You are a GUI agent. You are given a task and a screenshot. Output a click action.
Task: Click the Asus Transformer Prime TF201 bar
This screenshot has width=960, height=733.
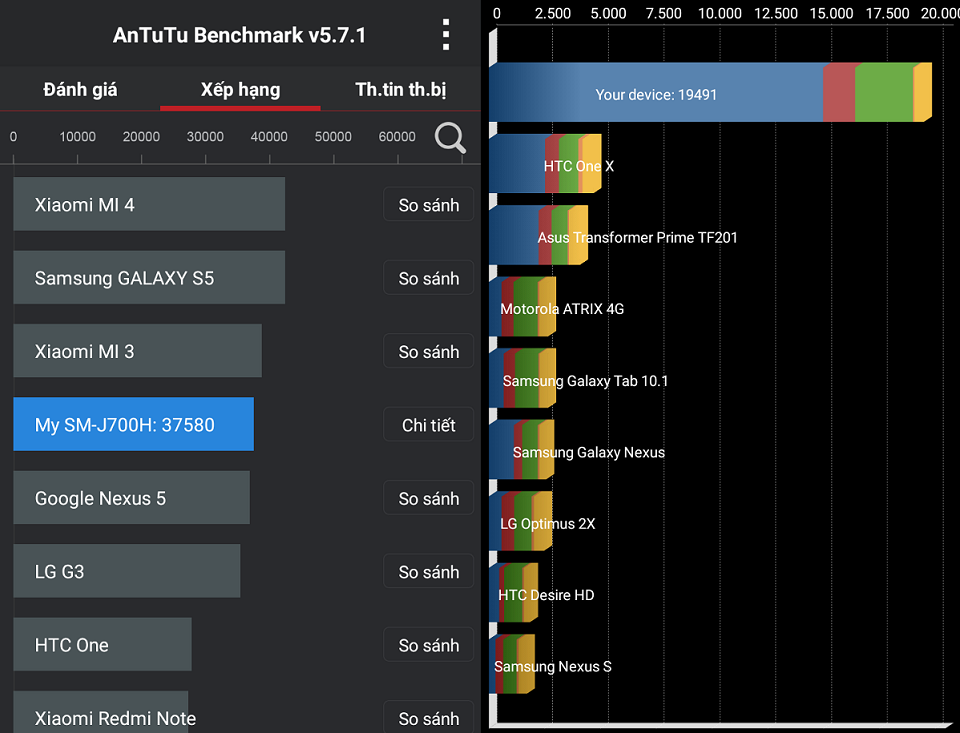(539, 236)
